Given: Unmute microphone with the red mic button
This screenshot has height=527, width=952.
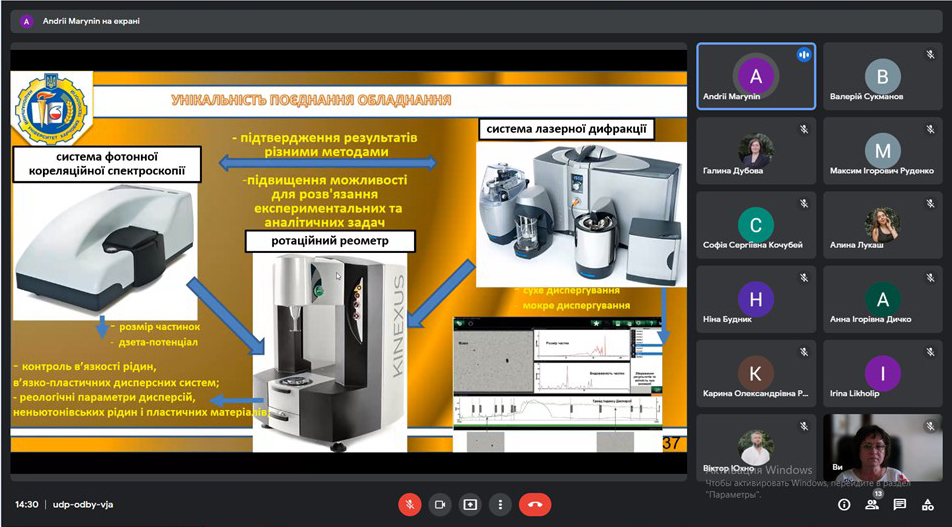Looking at the screenshot, I should pyautogui.click(x=410, y=505).
